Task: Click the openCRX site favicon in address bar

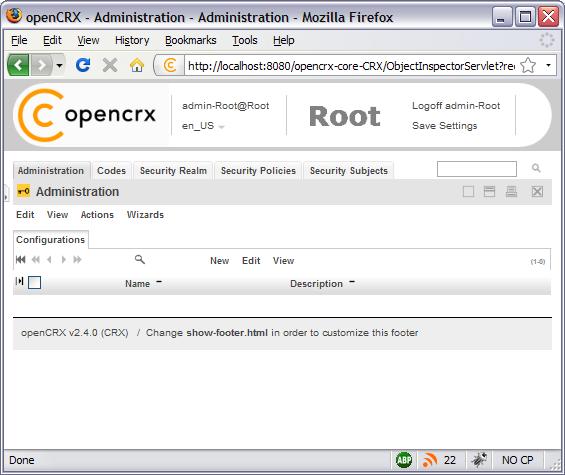Action: pos(170,65)
